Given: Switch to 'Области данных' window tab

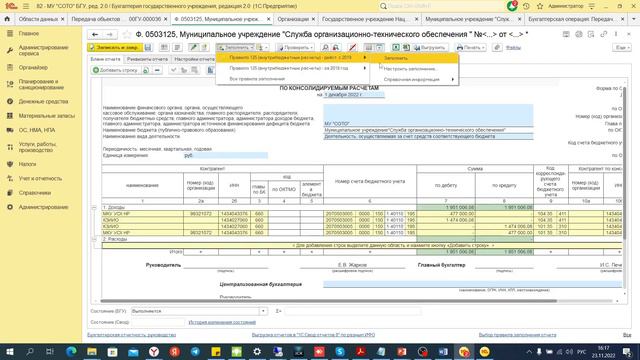Looking at the screenshot, I should click(x=38, y=19).
